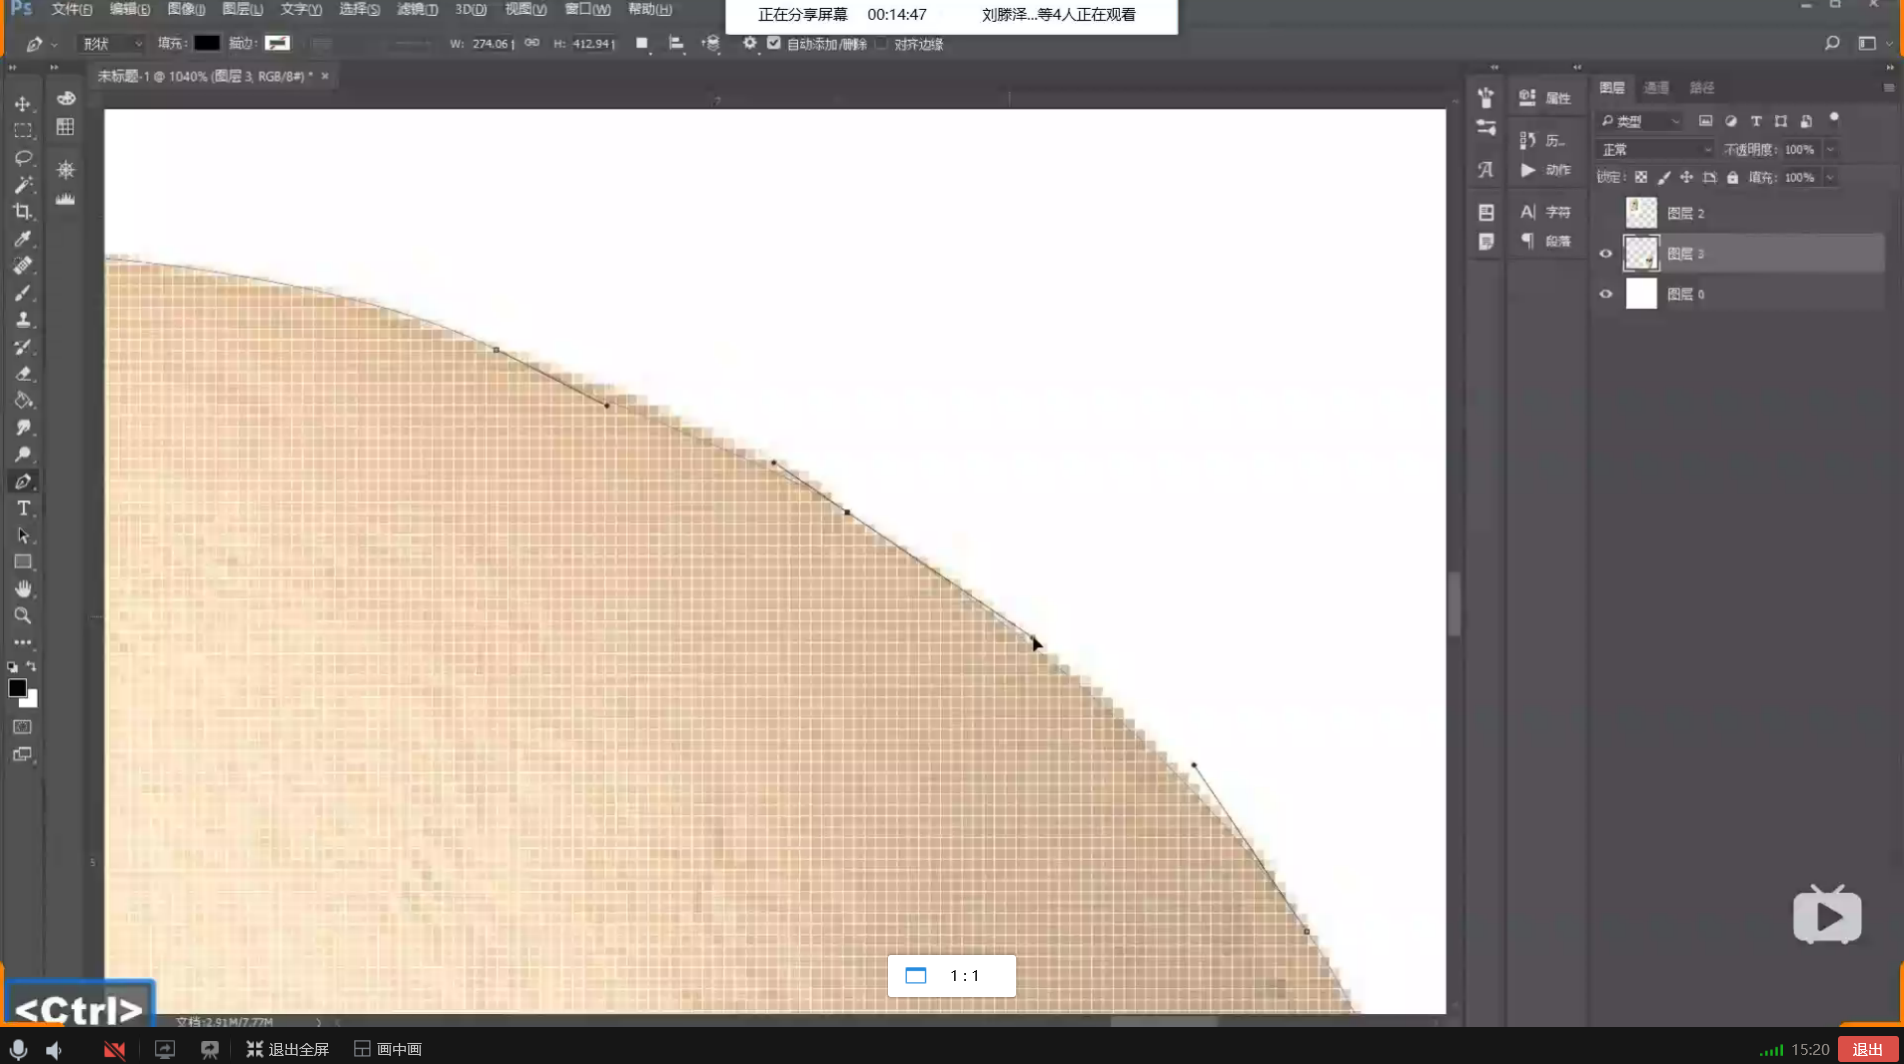Click the black fill color swatch
Screen dimensions: 1904x1064
pos(207,43)
